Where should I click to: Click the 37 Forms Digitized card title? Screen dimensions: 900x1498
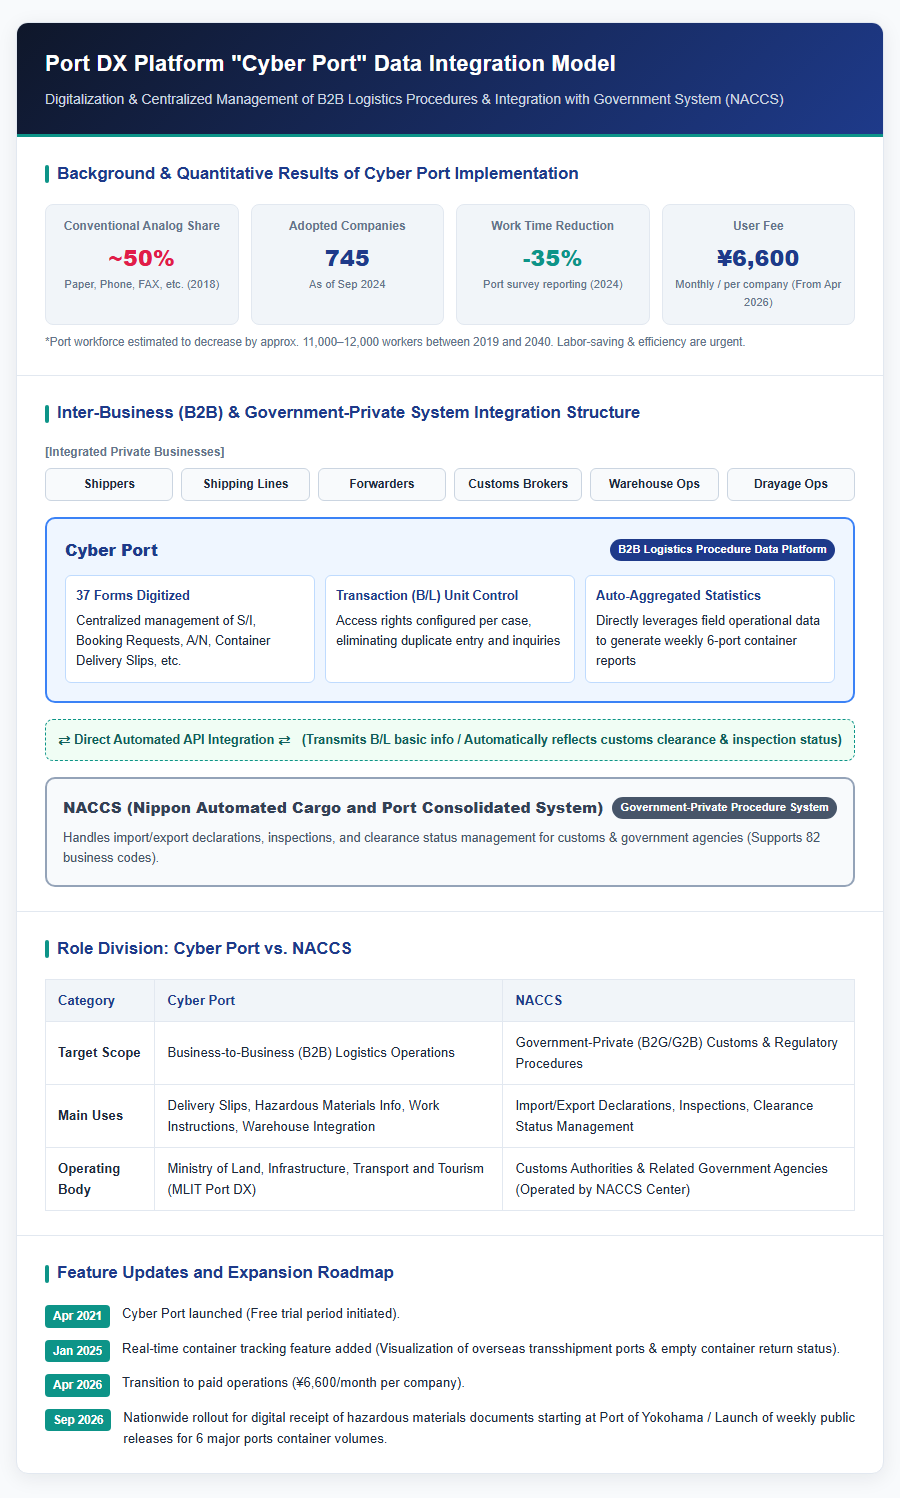pyautogui.click(x=133, y=595)
